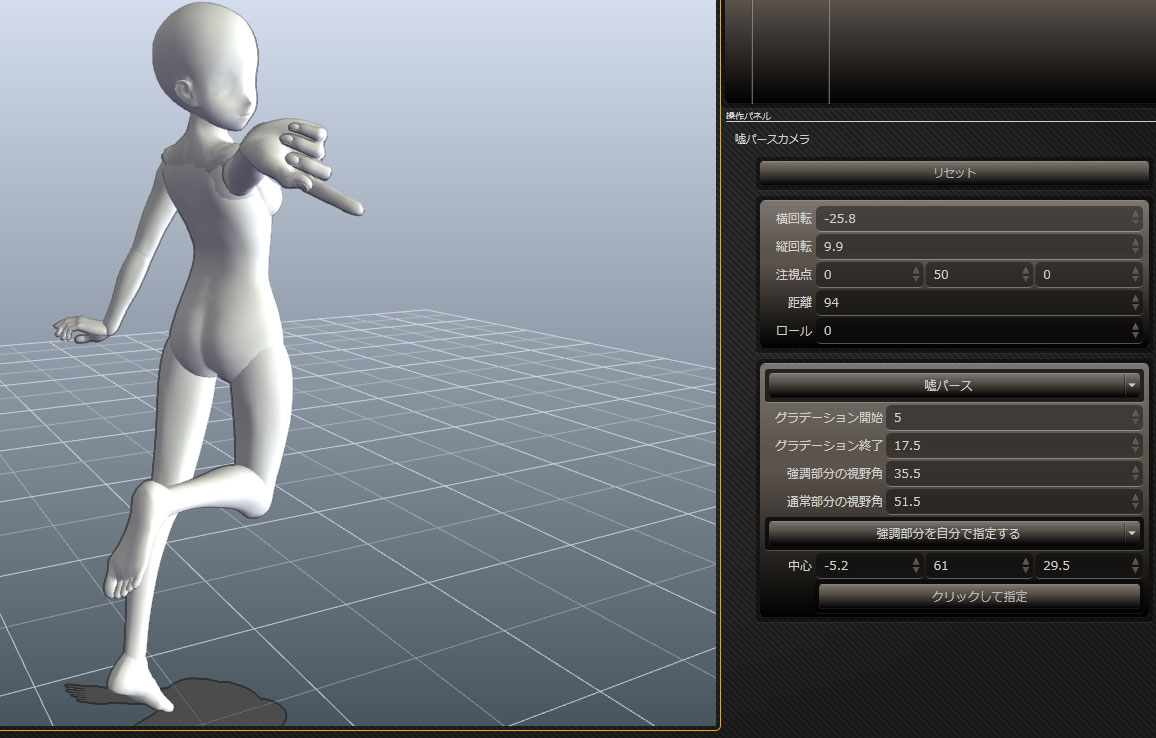The width and height of the screenshot is (1156, 738).
Task: Click the 距離 input field showing 94
Action: click(970, 302)
